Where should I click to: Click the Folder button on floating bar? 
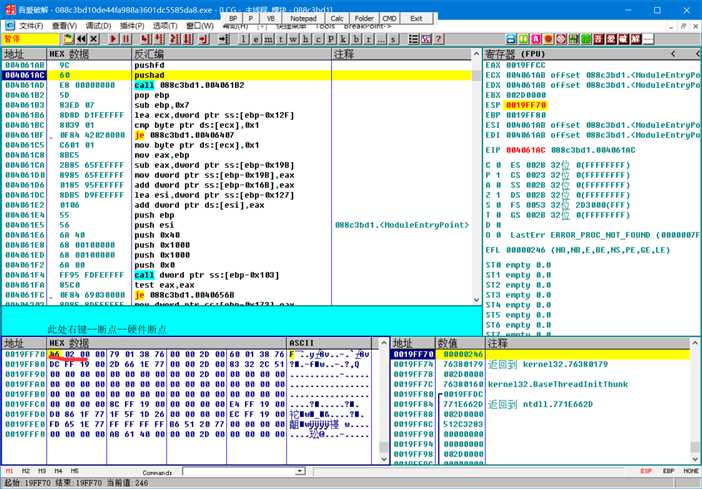tap(364, 18)
